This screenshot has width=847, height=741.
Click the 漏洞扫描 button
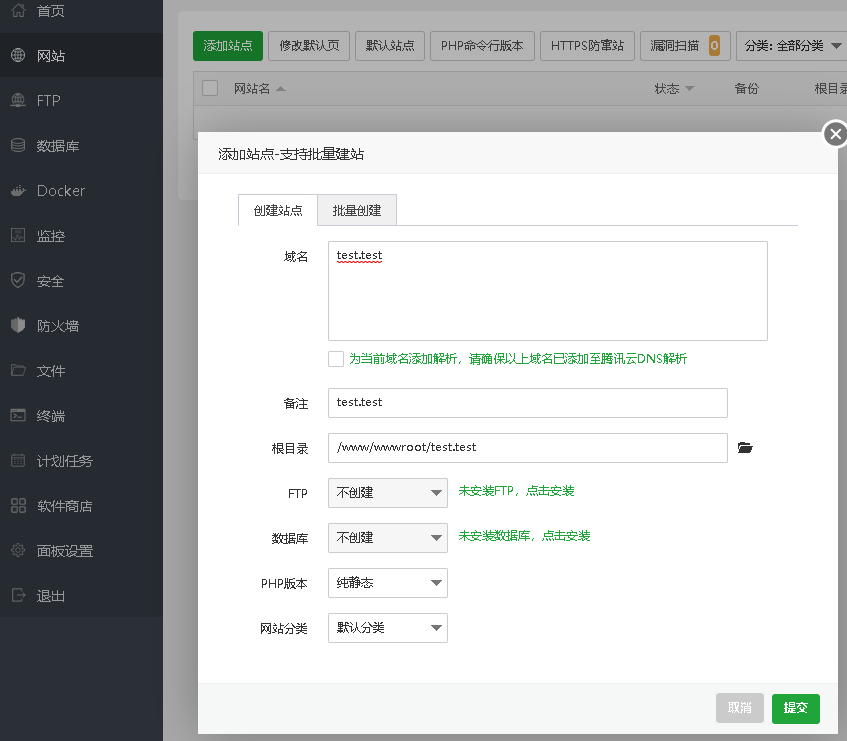(685, 46)
